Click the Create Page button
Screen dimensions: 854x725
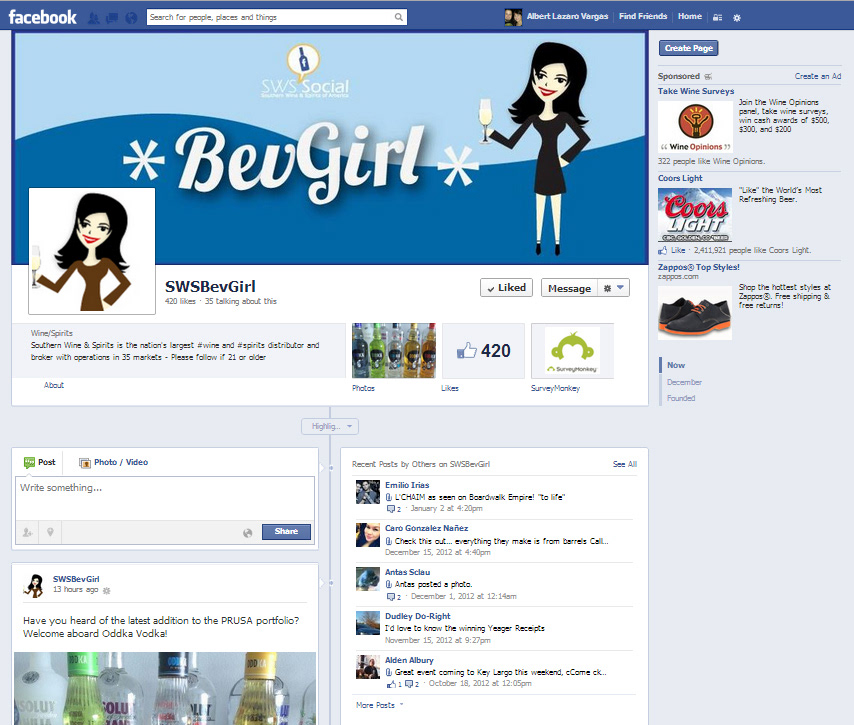[688, 48]
